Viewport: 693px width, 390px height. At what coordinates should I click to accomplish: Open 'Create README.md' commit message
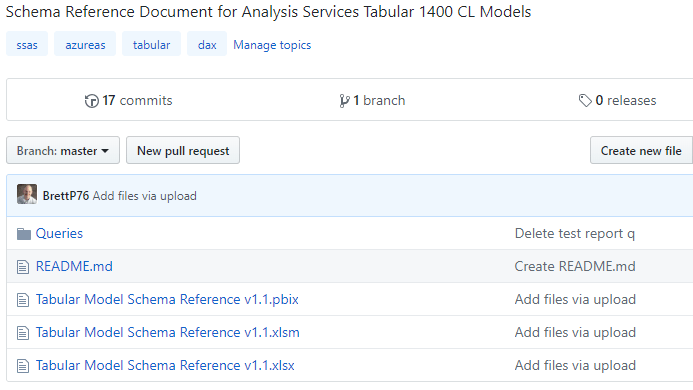click(x=575, y=267)
